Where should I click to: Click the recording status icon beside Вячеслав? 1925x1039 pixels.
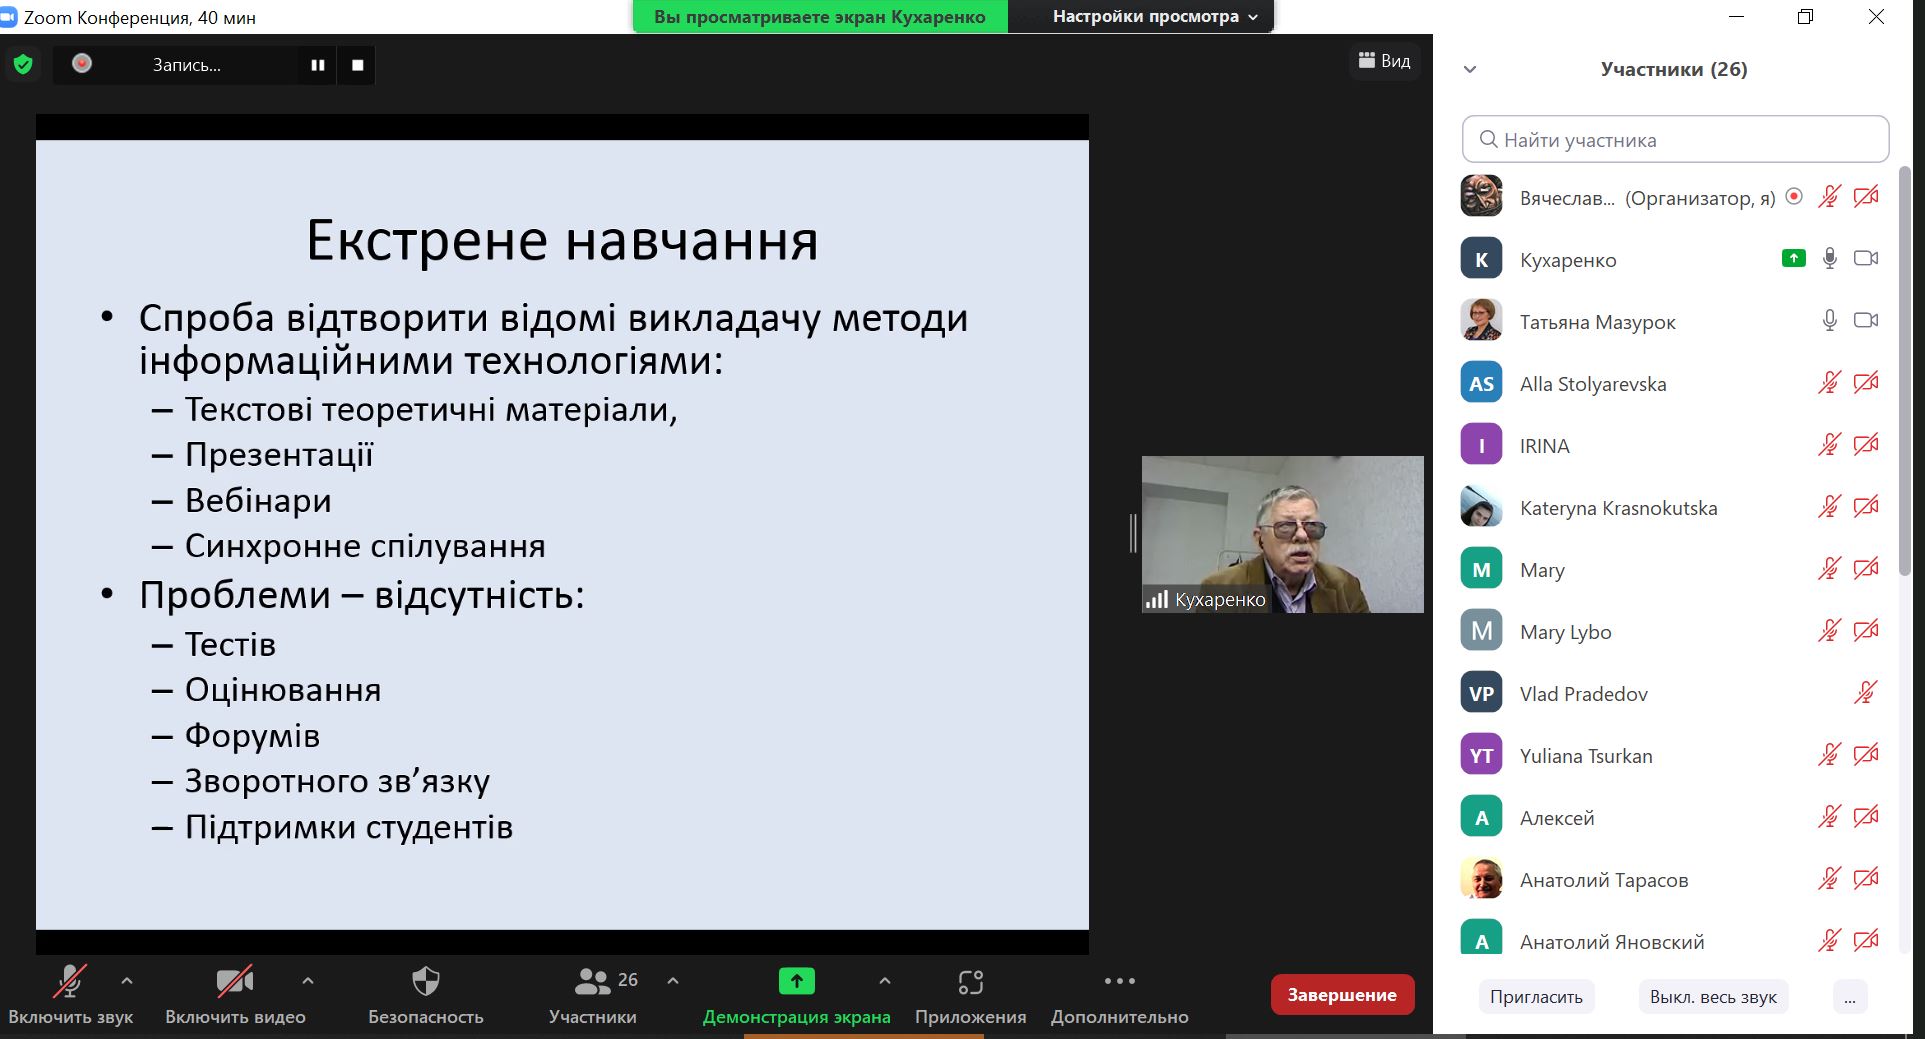coord(1794,196)
